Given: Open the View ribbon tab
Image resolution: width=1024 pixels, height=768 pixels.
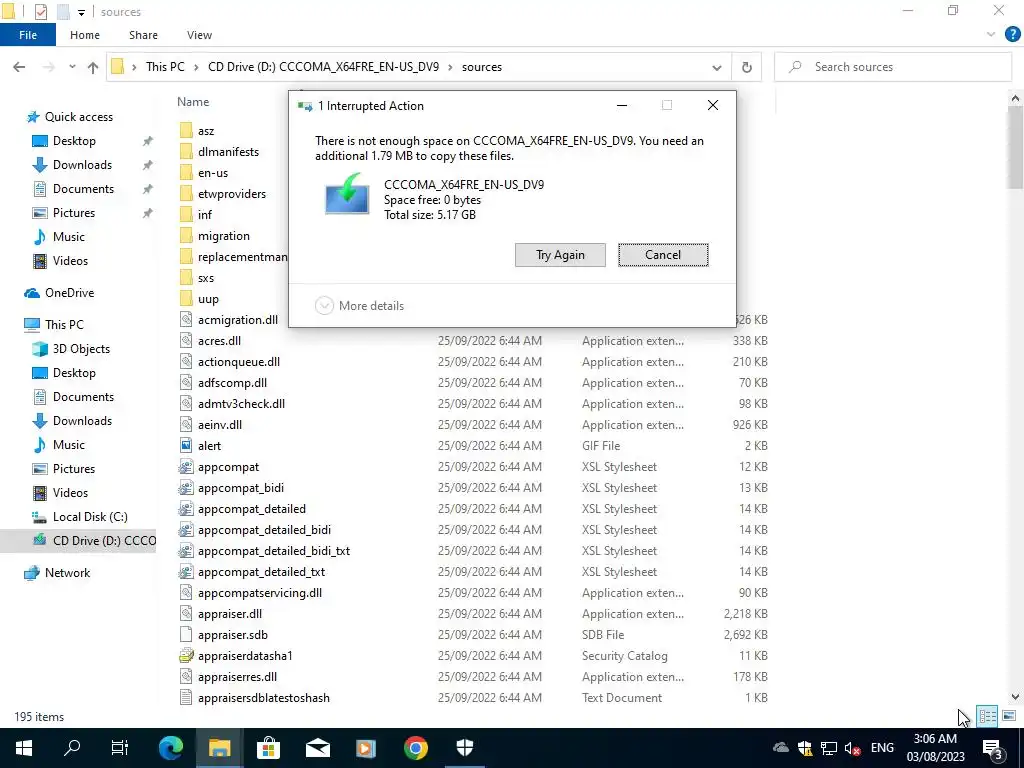Looking at the screenshot, I should 199,35.
